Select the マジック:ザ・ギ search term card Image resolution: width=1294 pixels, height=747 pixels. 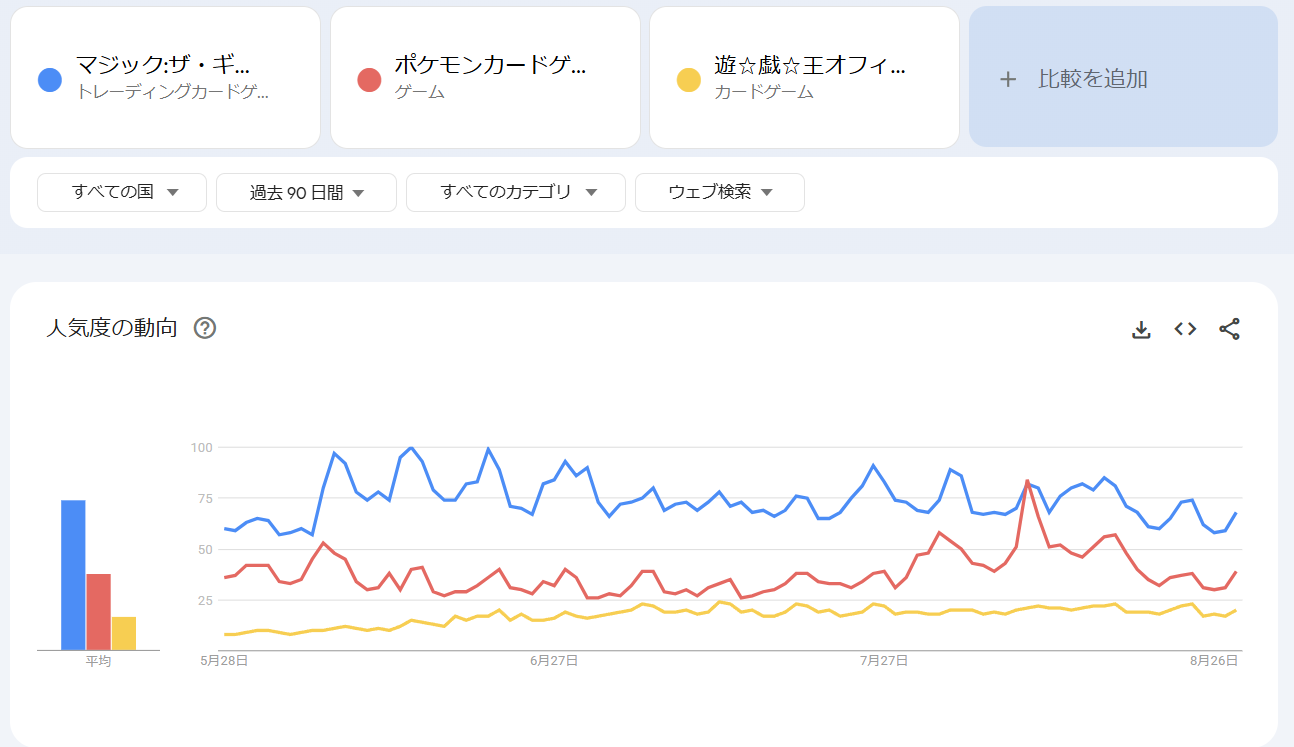(x=165, y=78)
